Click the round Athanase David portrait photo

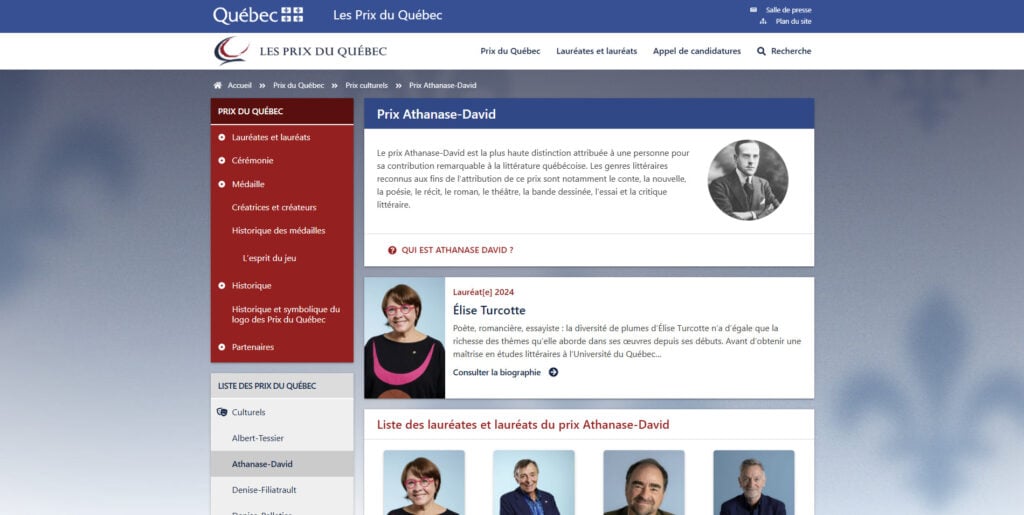pyautogui.click(x=748, y=179)
